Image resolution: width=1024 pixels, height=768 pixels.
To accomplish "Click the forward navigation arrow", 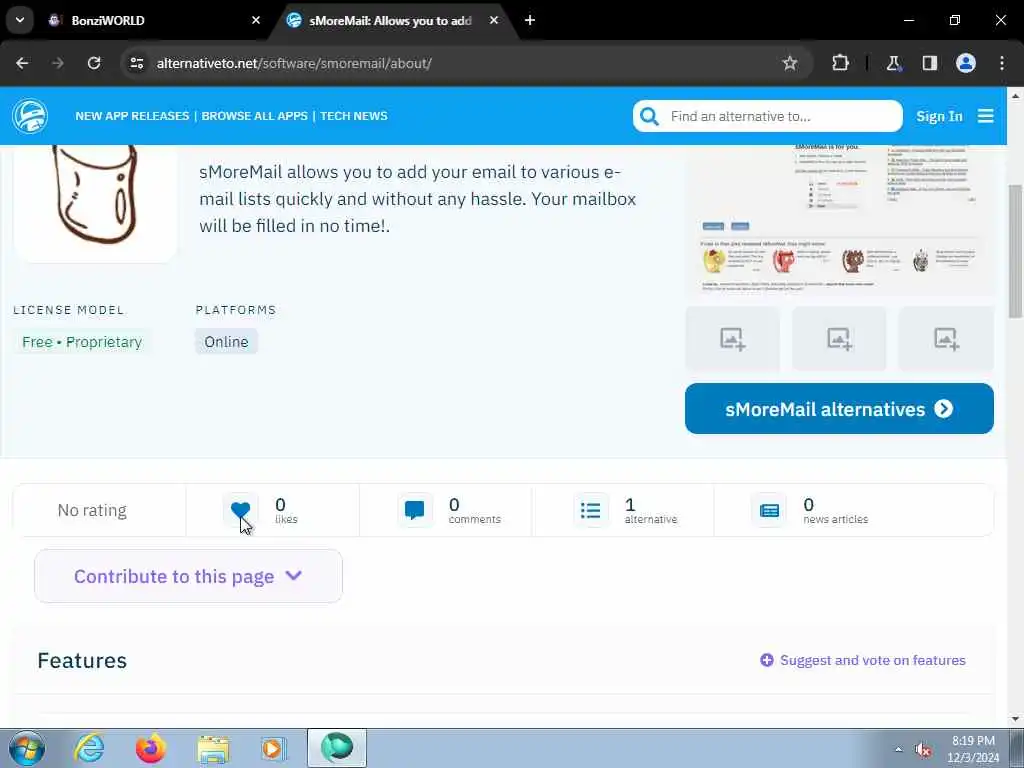I will coord(58,63).
